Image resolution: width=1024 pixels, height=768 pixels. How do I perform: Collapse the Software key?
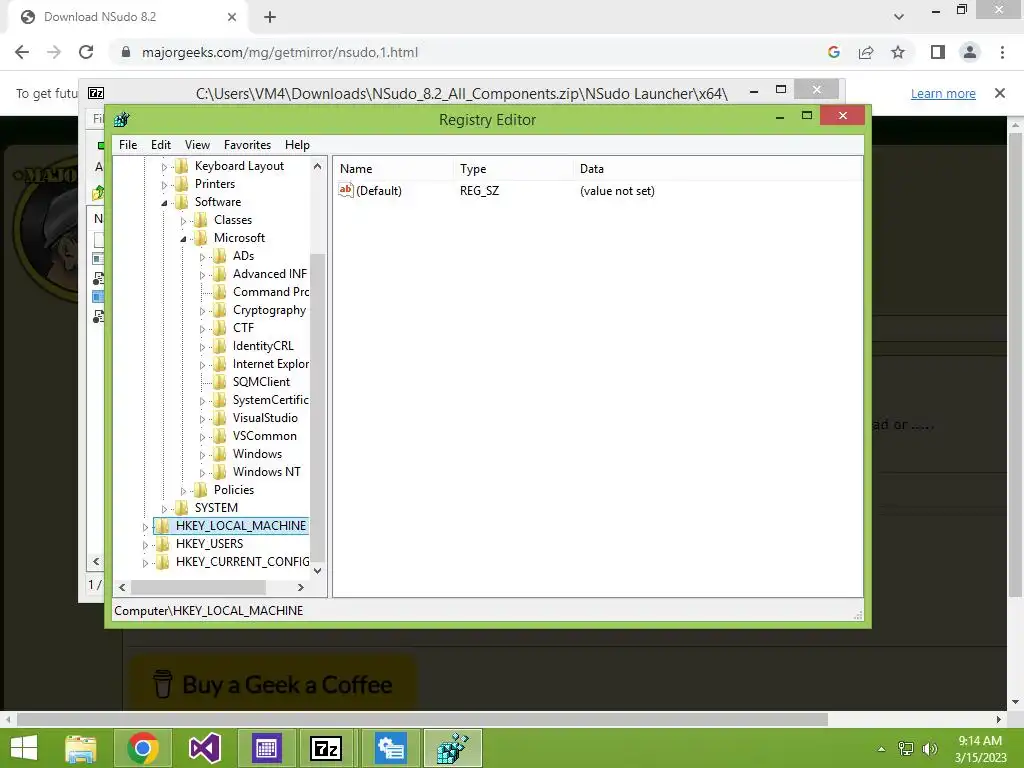[164, 203]
